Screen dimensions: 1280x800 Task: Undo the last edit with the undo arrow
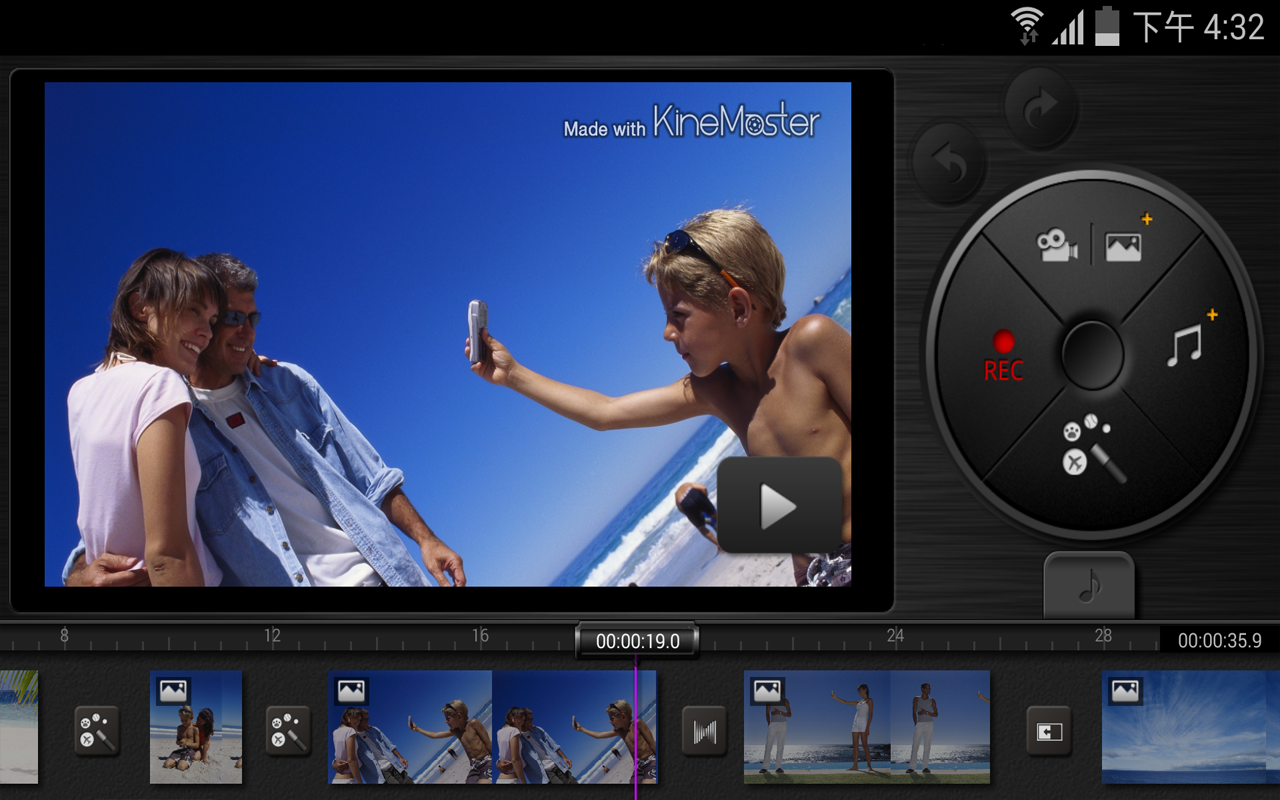point(949,164)
